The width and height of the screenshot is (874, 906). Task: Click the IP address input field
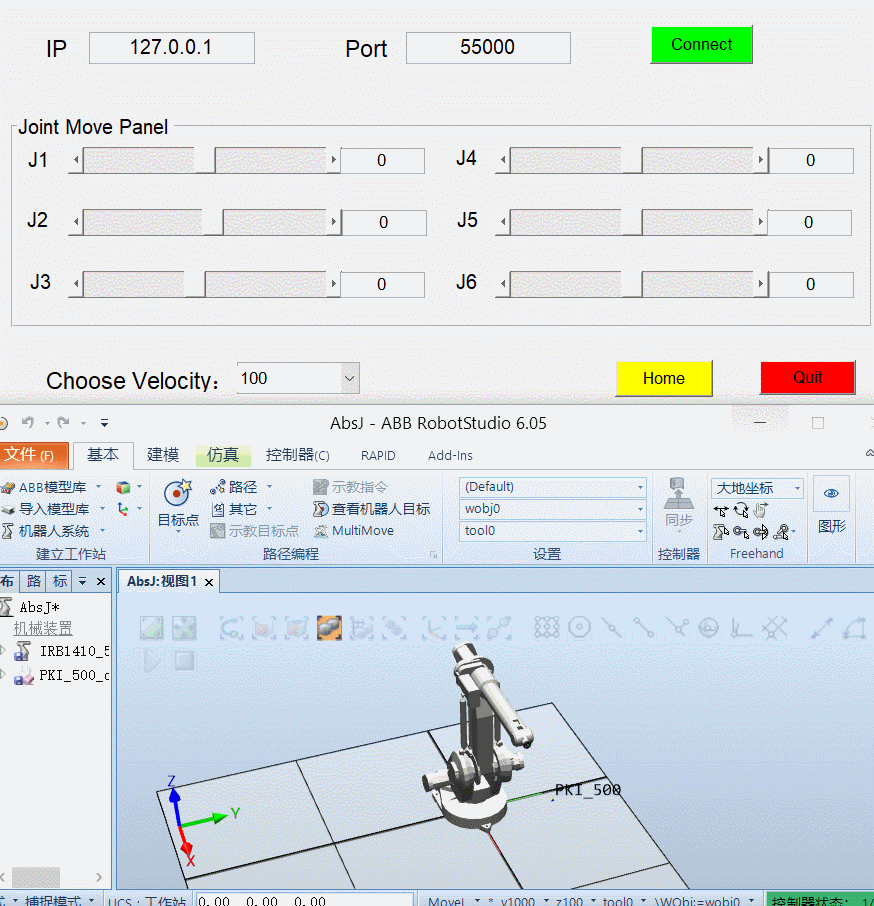171,47
